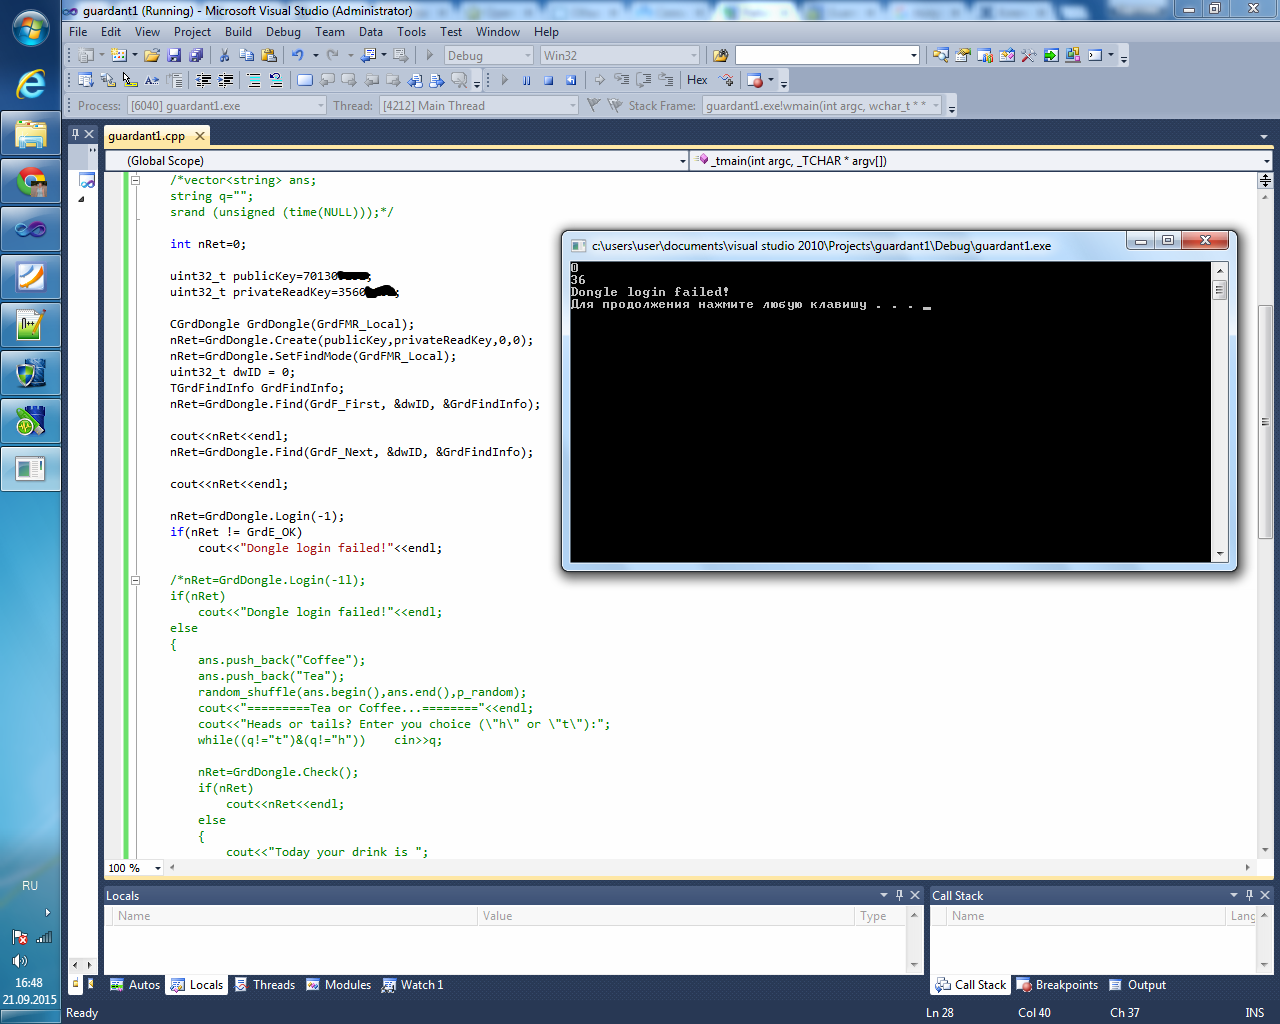Click the Undo arrow icon
Screen dimensions: 1280x1024
click(297, 56)
